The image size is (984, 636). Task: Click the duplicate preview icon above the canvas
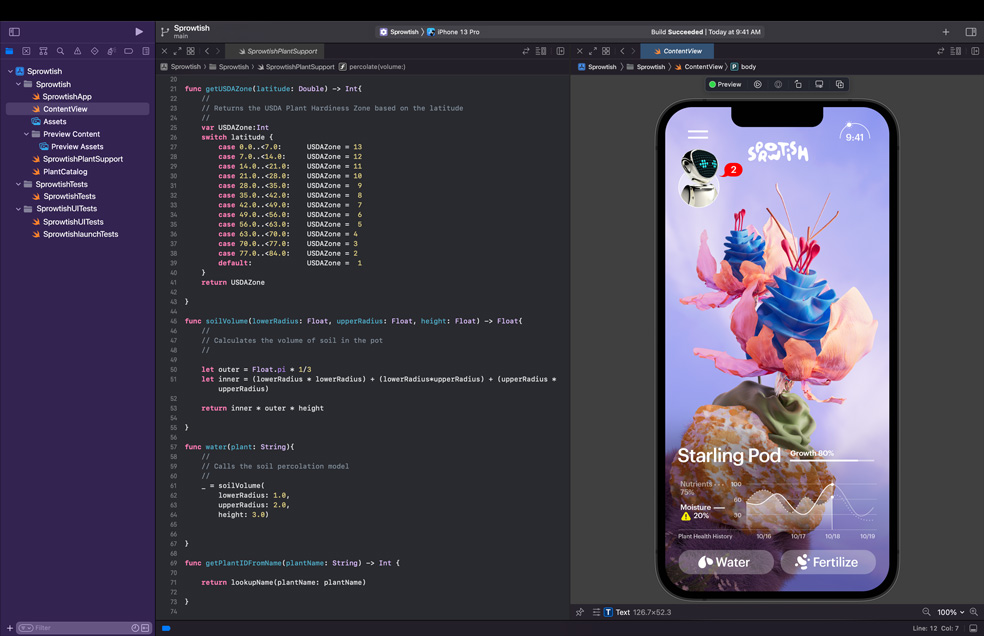[x=840, y=84]
